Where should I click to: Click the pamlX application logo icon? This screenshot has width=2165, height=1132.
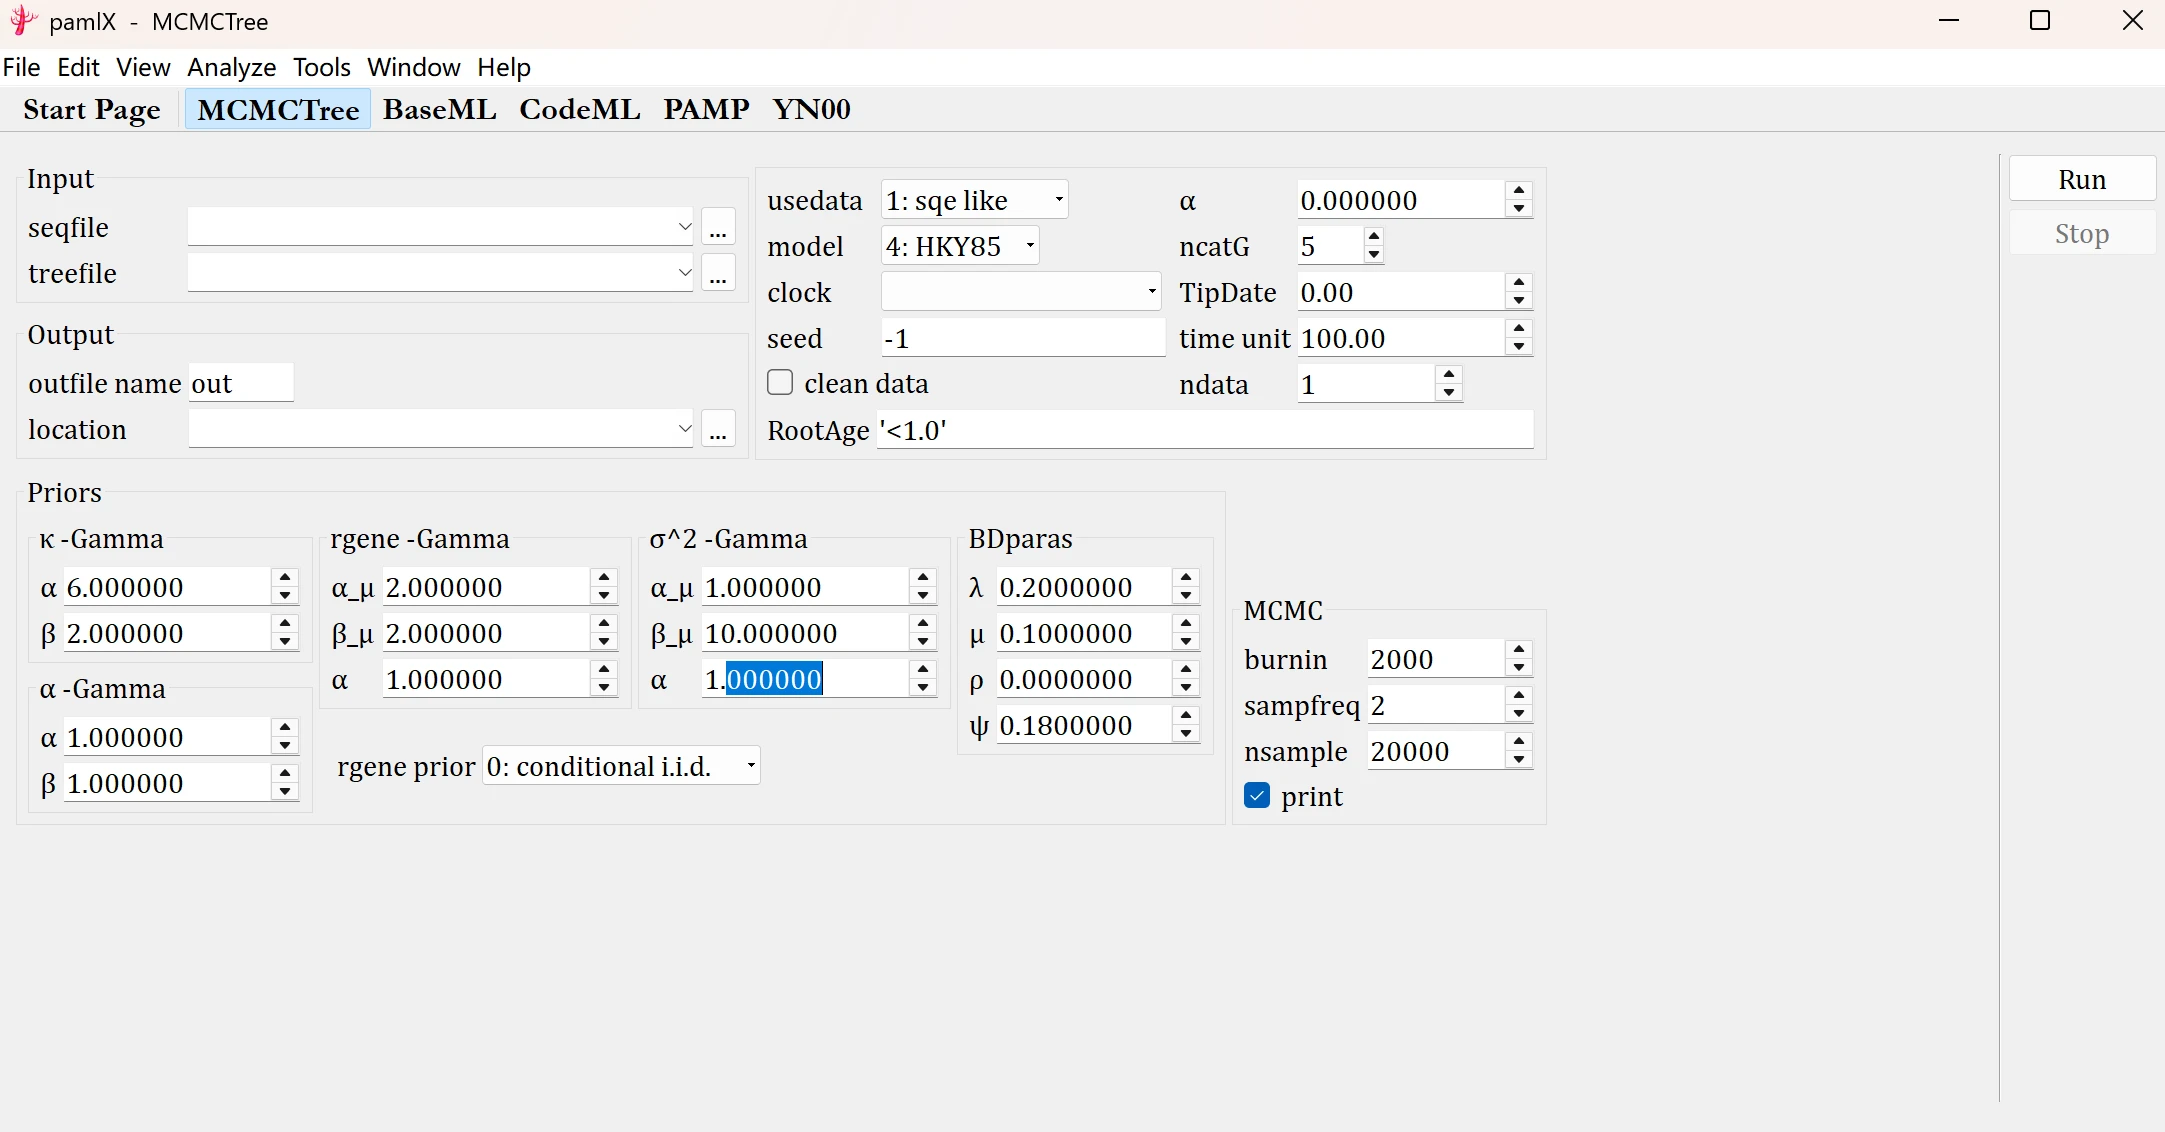(24, 21)
